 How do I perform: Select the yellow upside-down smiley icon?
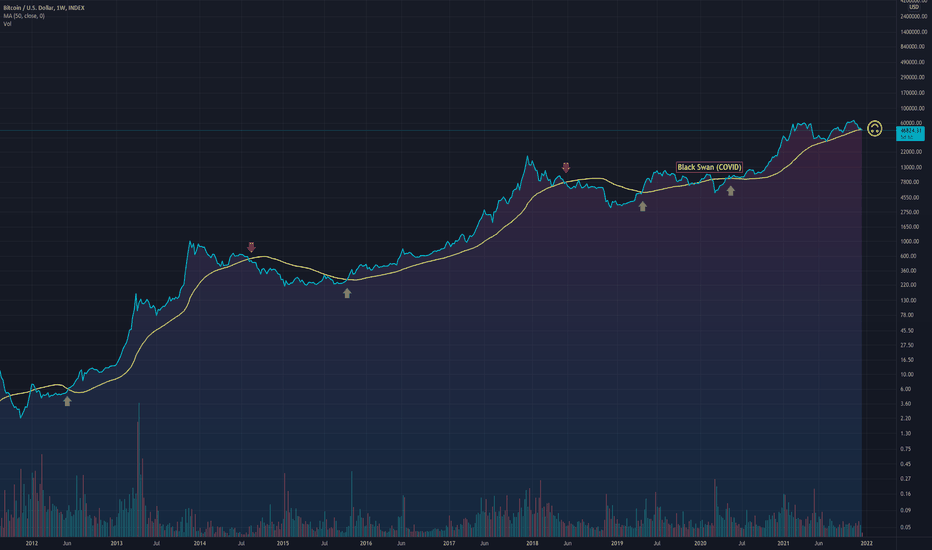[x=874, y=128]
